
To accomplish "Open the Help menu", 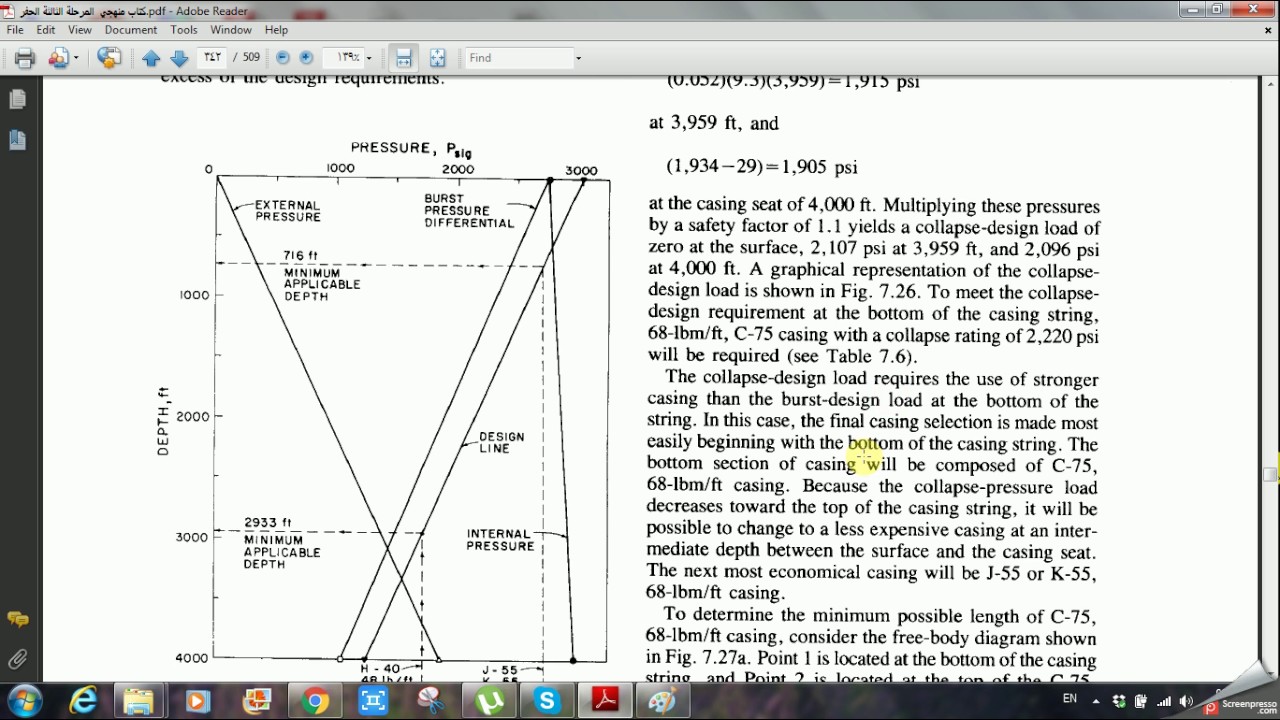I will tap(276, 30).
